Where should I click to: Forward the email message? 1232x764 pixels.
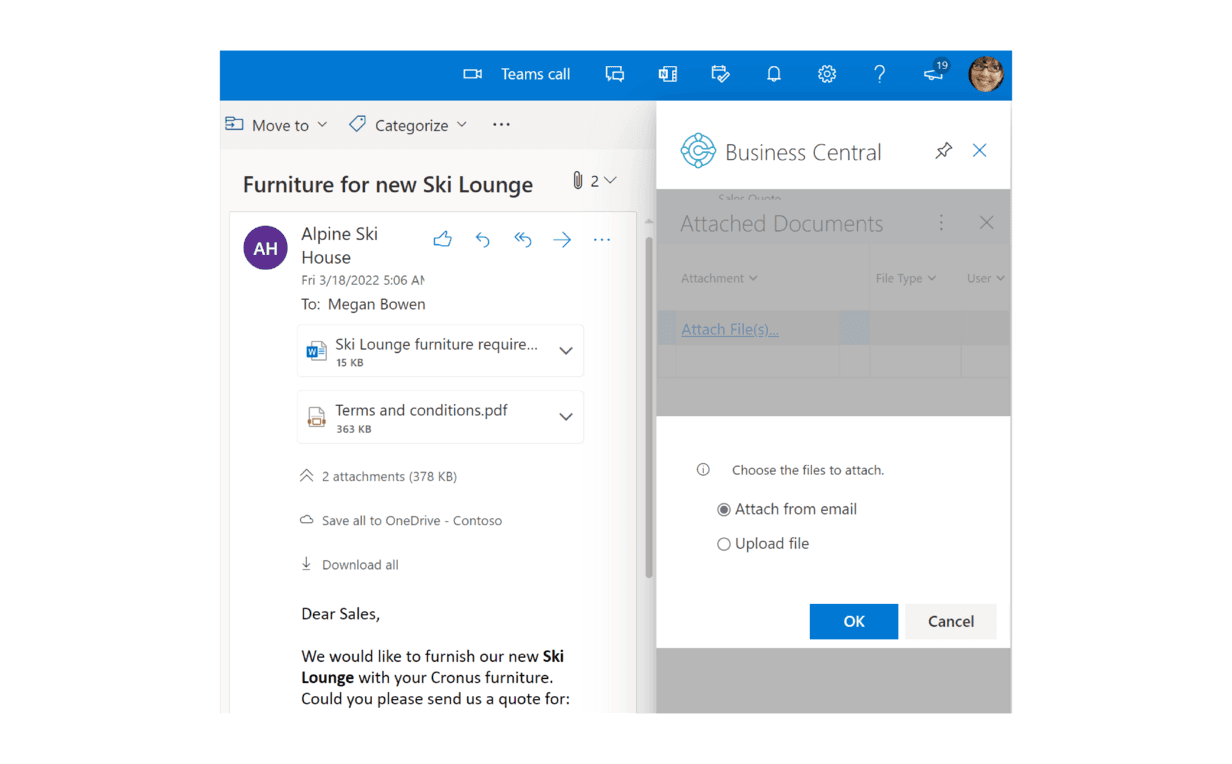click(562, 239)
